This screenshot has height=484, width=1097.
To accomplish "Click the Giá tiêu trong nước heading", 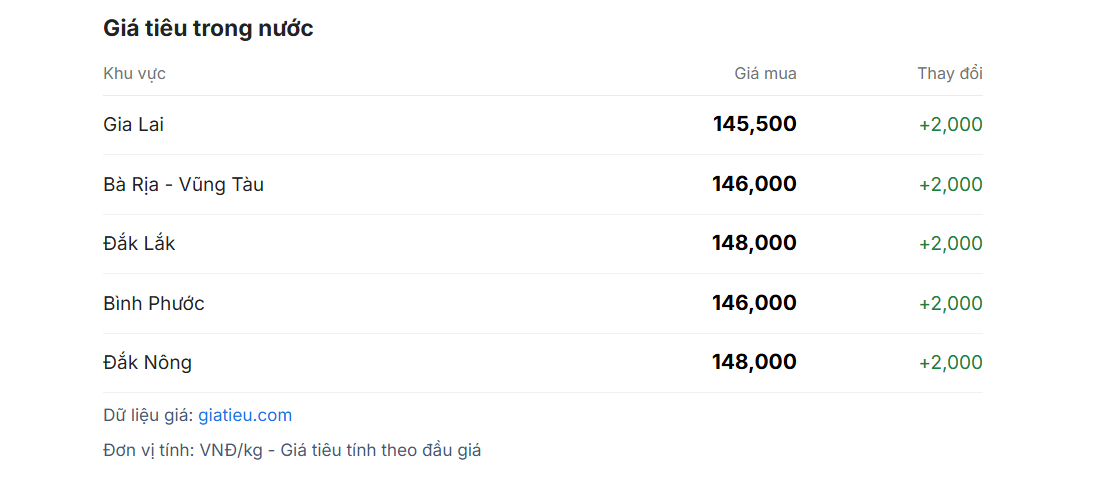I will (x=208, y=29).
